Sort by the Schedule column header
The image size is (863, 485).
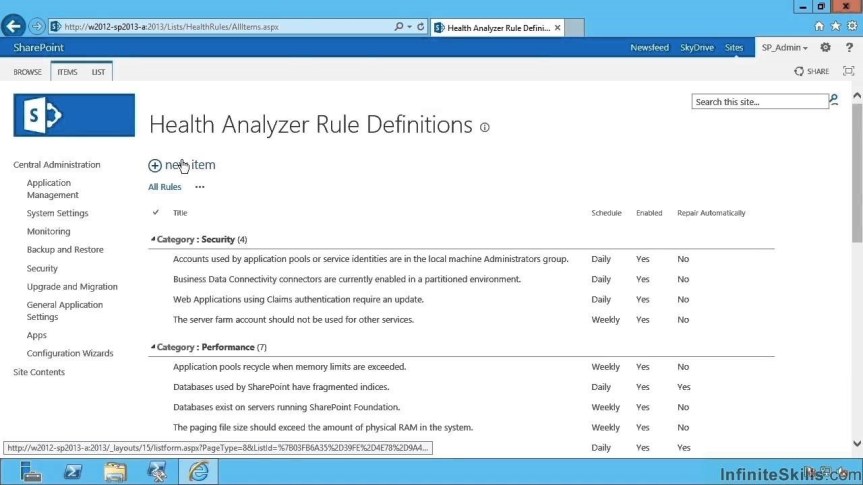click(606, 212)
